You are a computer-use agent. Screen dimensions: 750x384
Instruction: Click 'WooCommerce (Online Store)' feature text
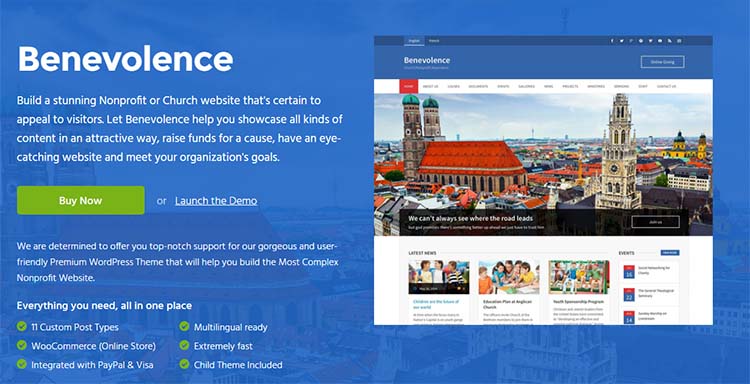[x=94, y=346]
